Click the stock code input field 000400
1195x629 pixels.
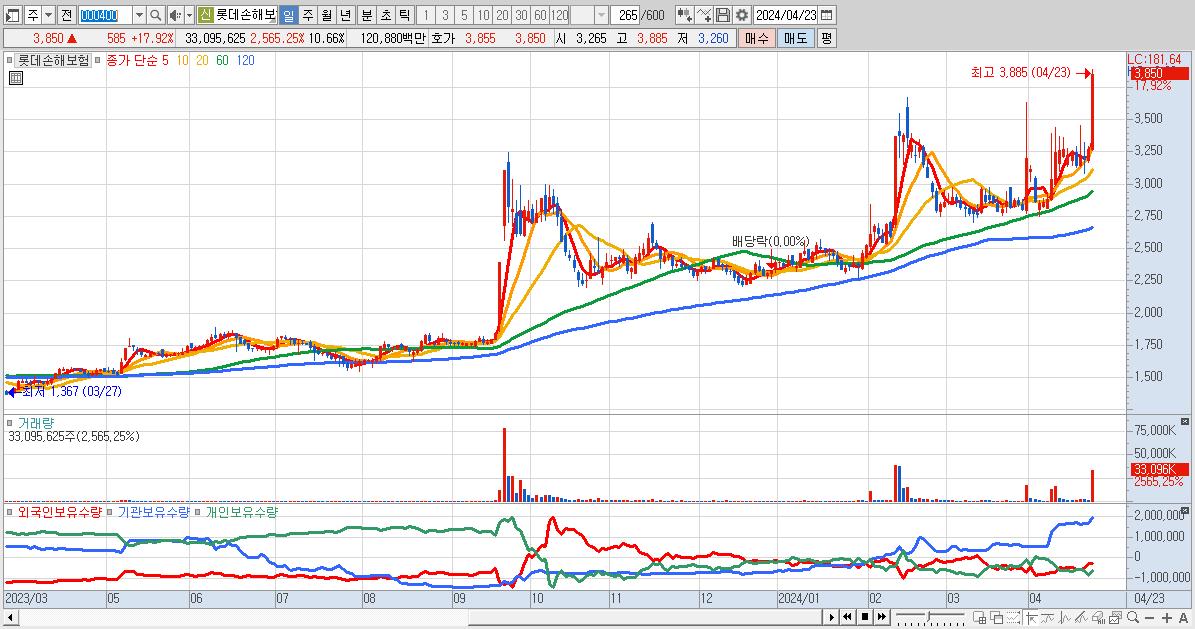pyautogui.click(x=105, y=14)
